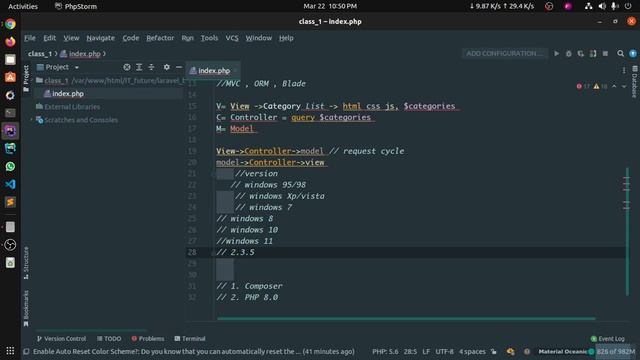Image resolution: width=640 pixels, height=360 pixels.
Task: Click the blue IDE update icon
Action: point(633,53)
